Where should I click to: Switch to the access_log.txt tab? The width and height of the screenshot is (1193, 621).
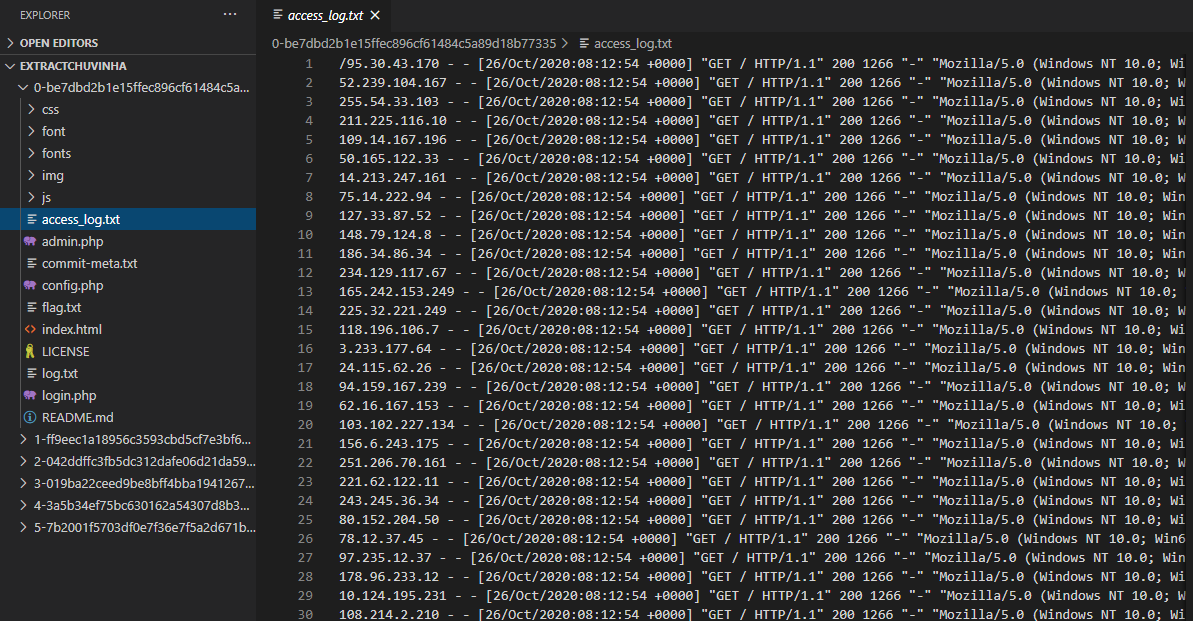(322, 16)
